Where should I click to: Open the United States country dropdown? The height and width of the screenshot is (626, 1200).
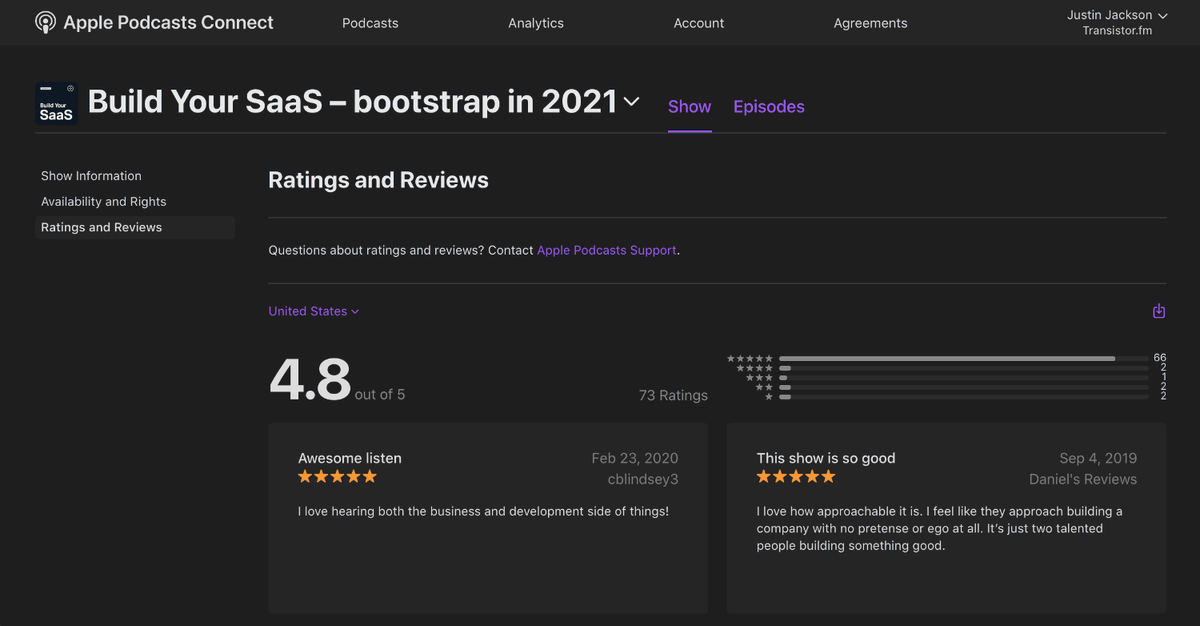313,311
